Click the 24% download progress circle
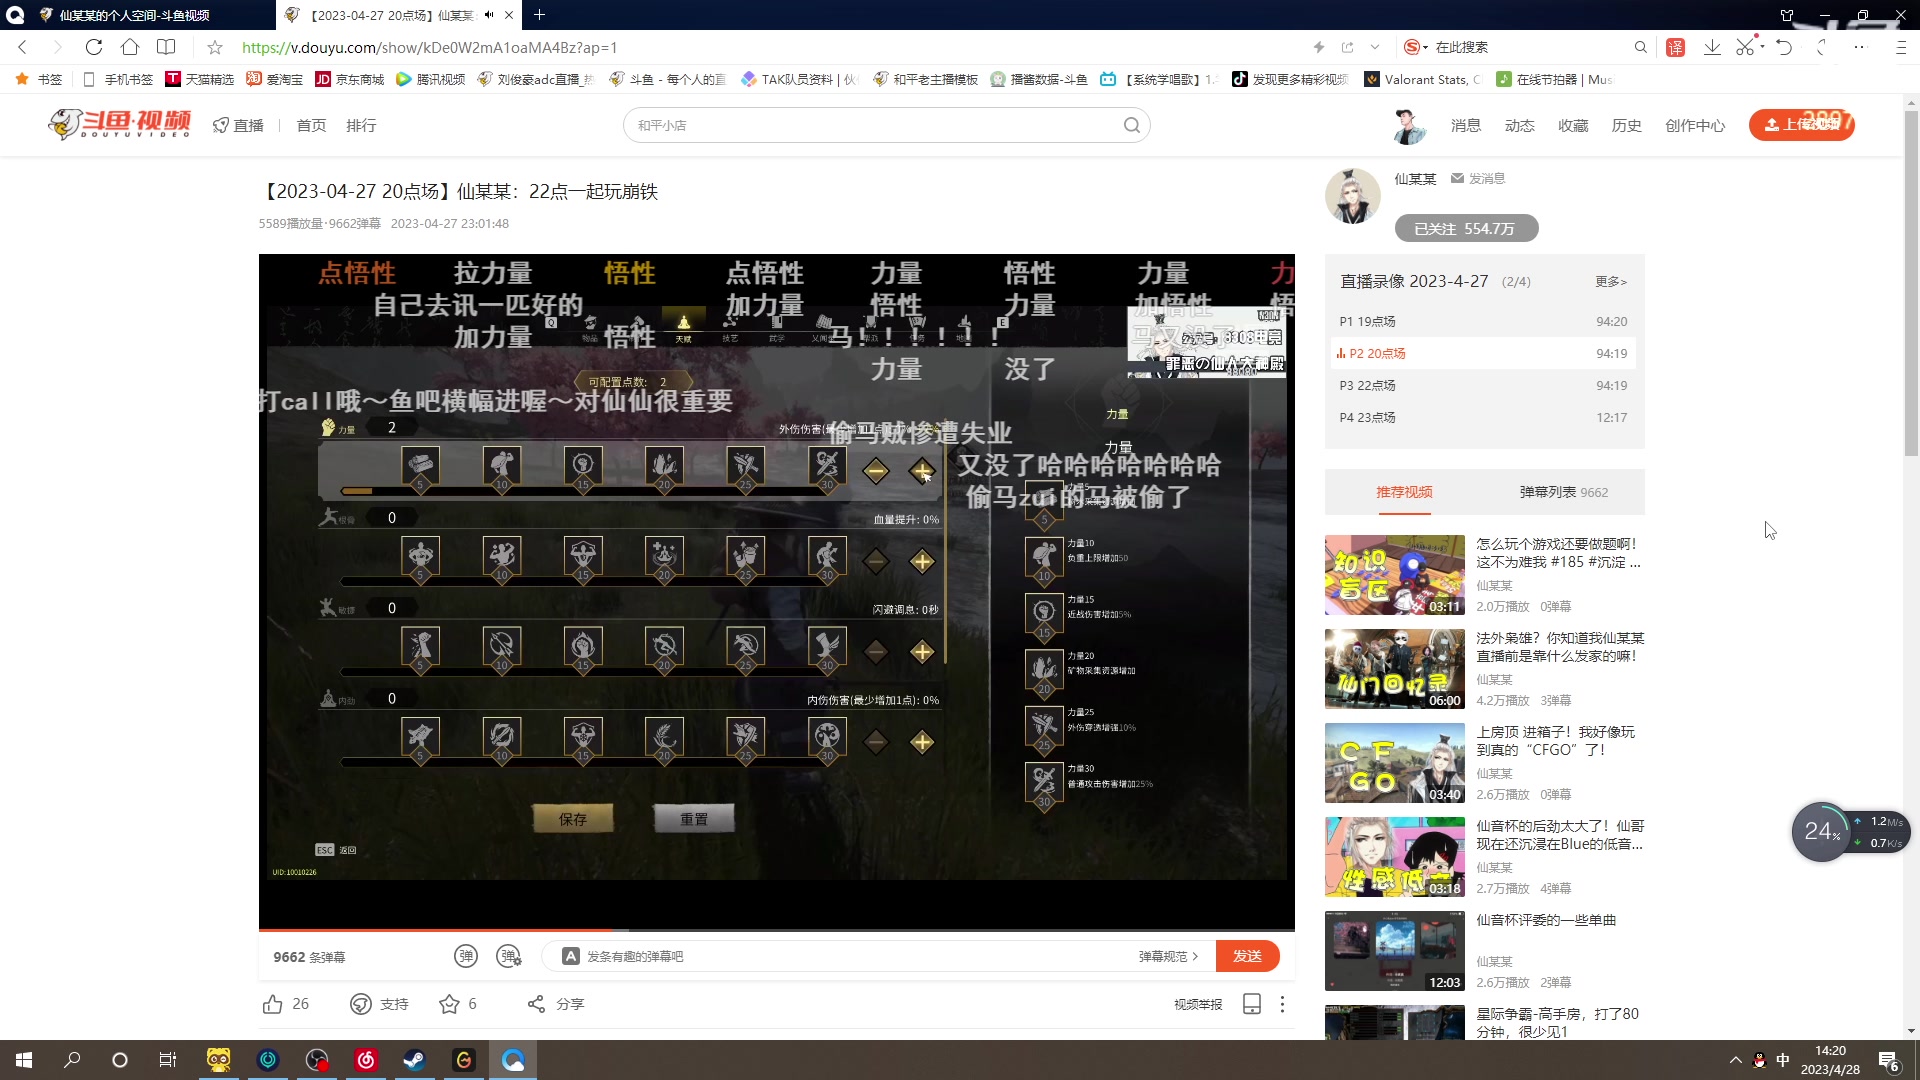Image resolution: width=1920 pixels, height=1080 pixels. coord(1822,831)
